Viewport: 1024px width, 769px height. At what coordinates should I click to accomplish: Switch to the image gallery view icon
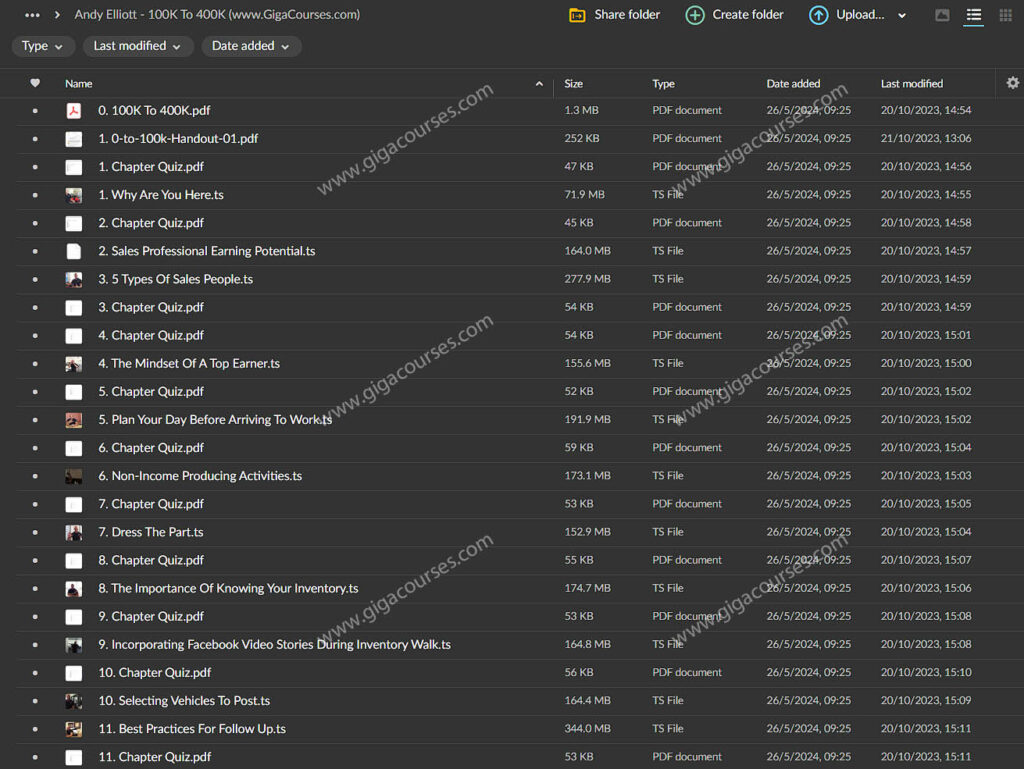pyautogui.click(x=942, y=15)
